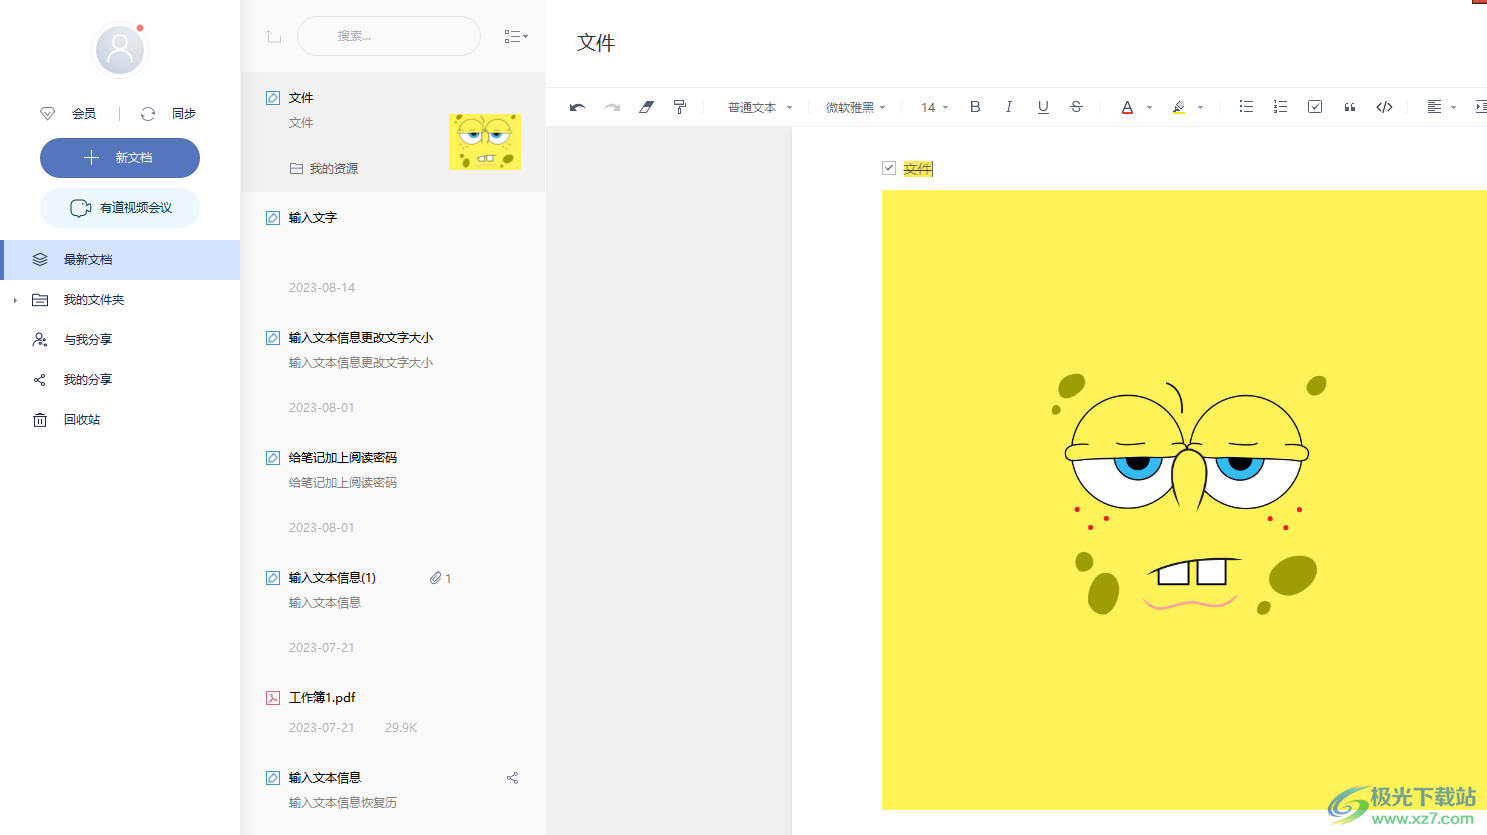Click the 同步 sync icon
The width and height of the screenshot is (1487, 835).
[148, 114]
